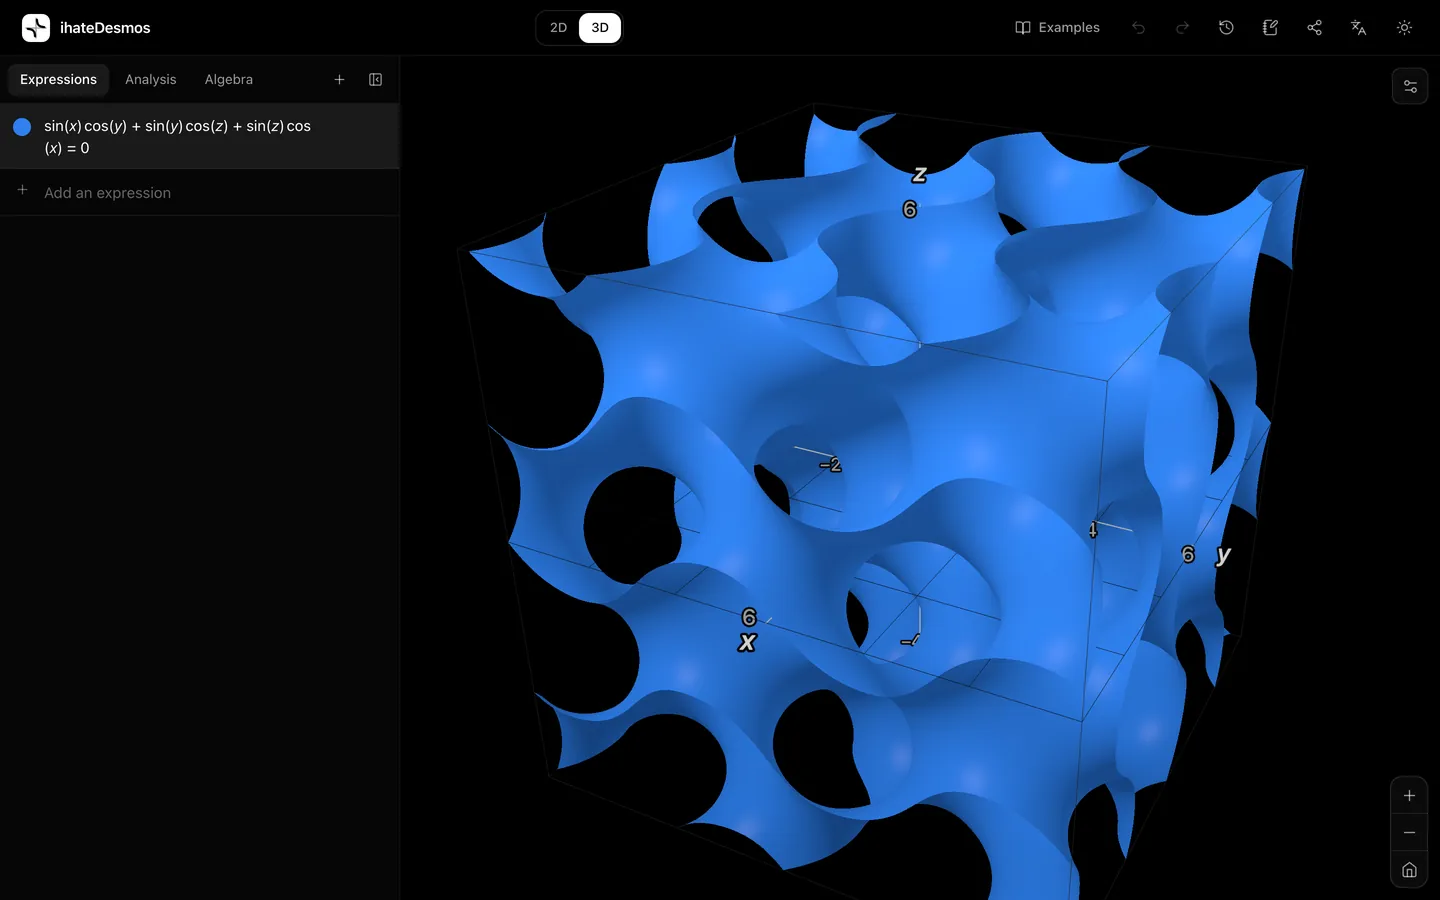Click the z axis label
Screen dimensions: 1440x900
[x=919, y=175]
